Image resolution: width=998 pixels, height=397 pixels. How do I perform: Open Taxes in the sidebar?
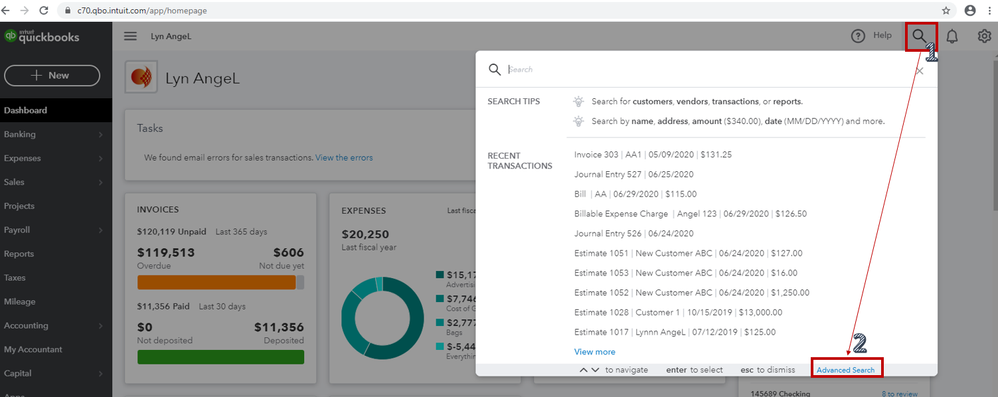coord(15,277)
